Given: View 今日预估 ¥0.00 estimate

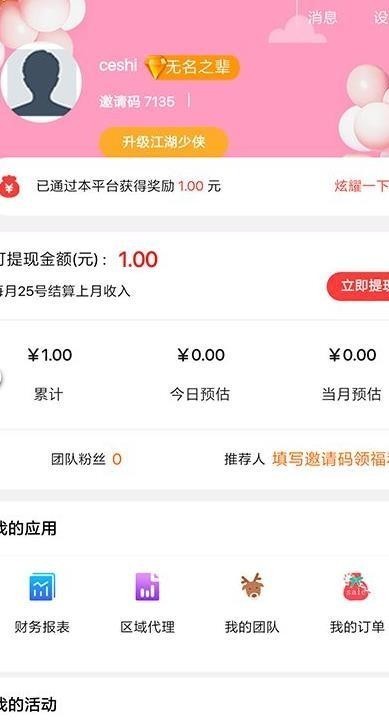Looking at the screenshot, I should pyautogui.click(x=200, y=374).
